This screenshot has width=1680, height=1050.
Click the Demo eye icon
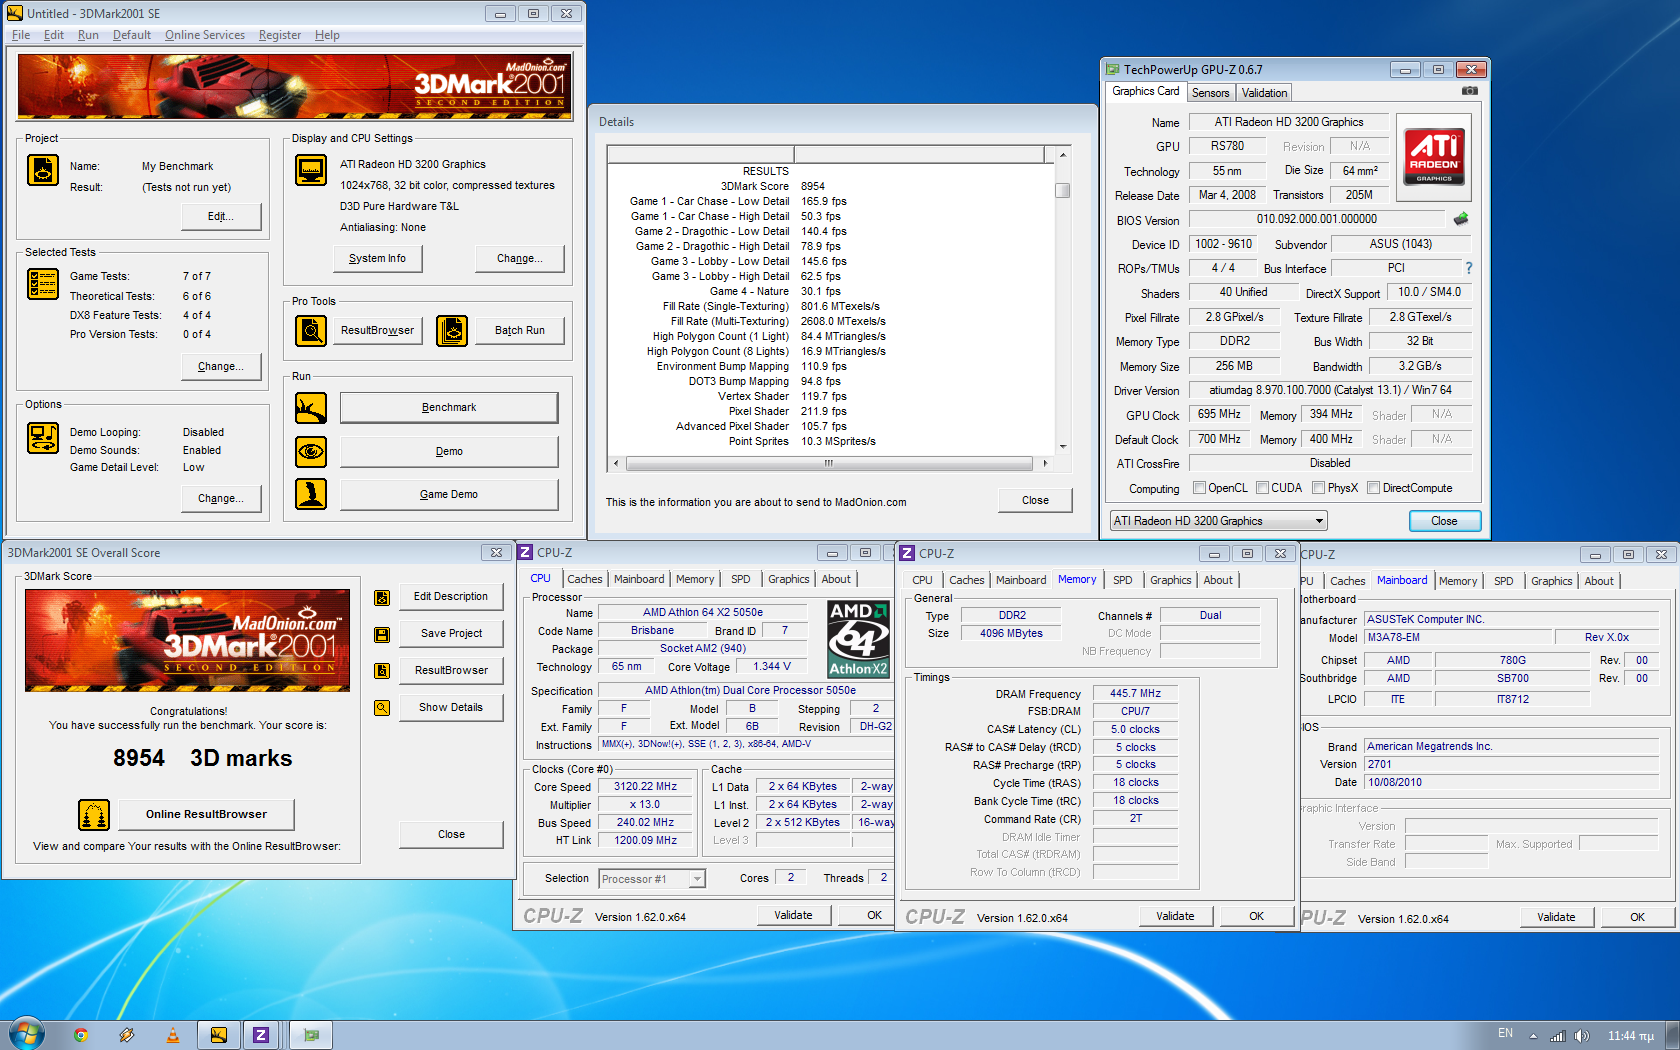pos(311,452)
